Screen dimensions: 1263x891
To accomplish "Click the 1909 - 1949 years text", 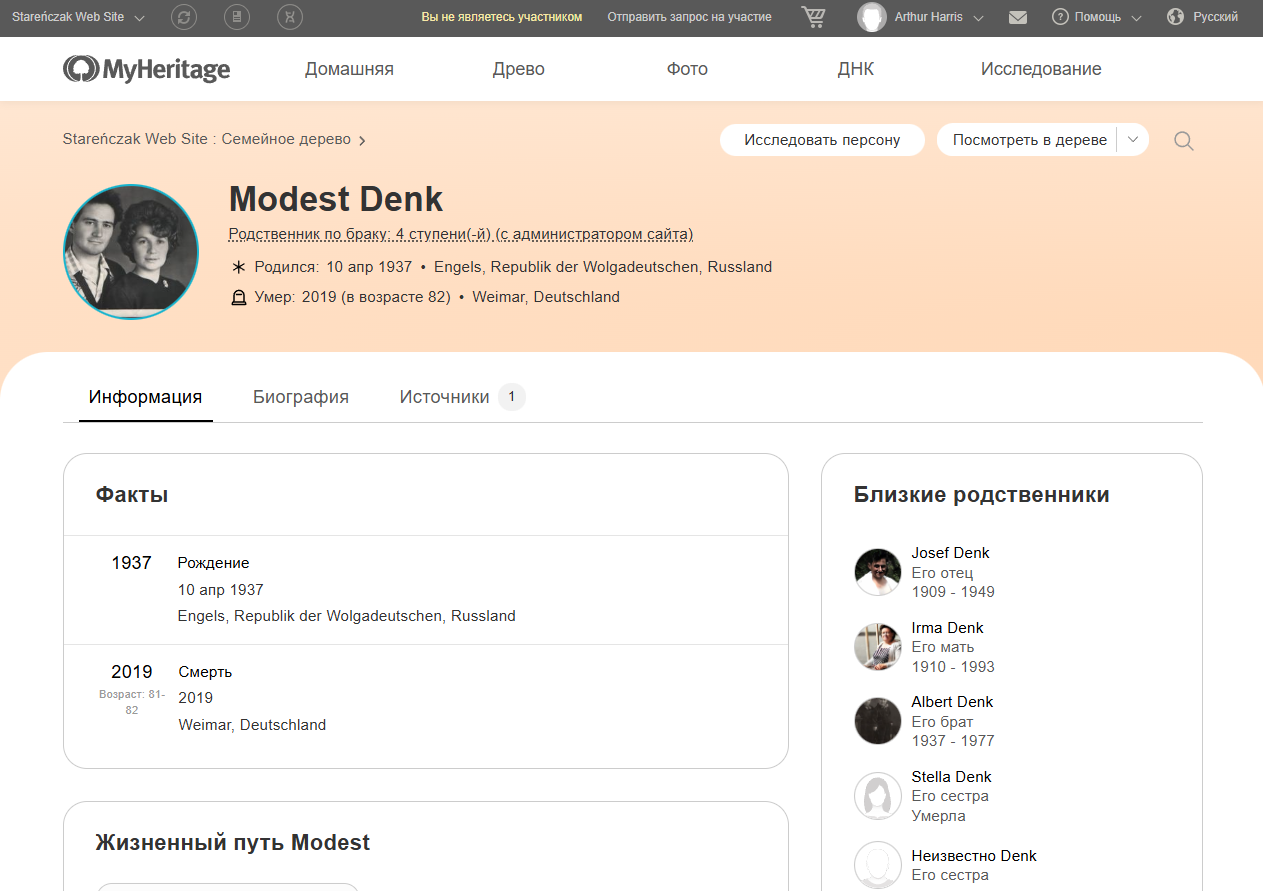I will [x=953, y=592].
